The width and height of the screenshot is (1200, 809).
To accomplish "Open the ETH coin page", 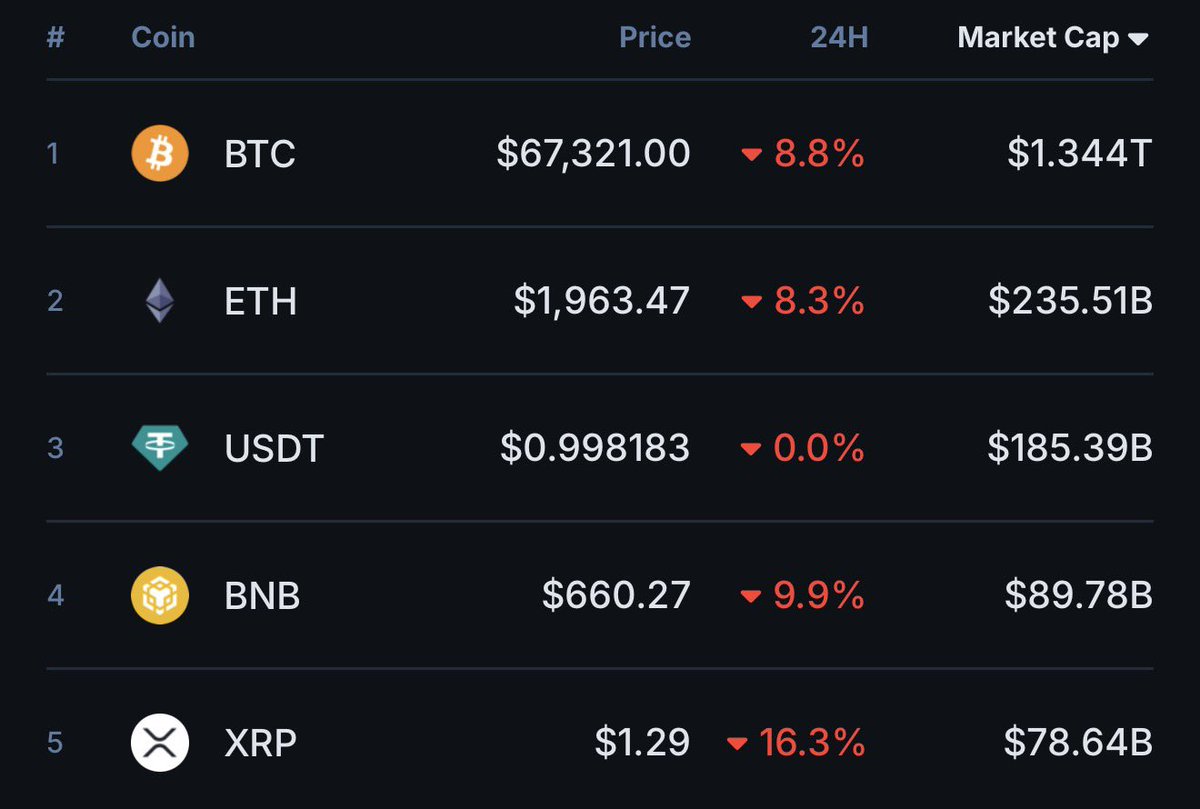I will (261, 302).
